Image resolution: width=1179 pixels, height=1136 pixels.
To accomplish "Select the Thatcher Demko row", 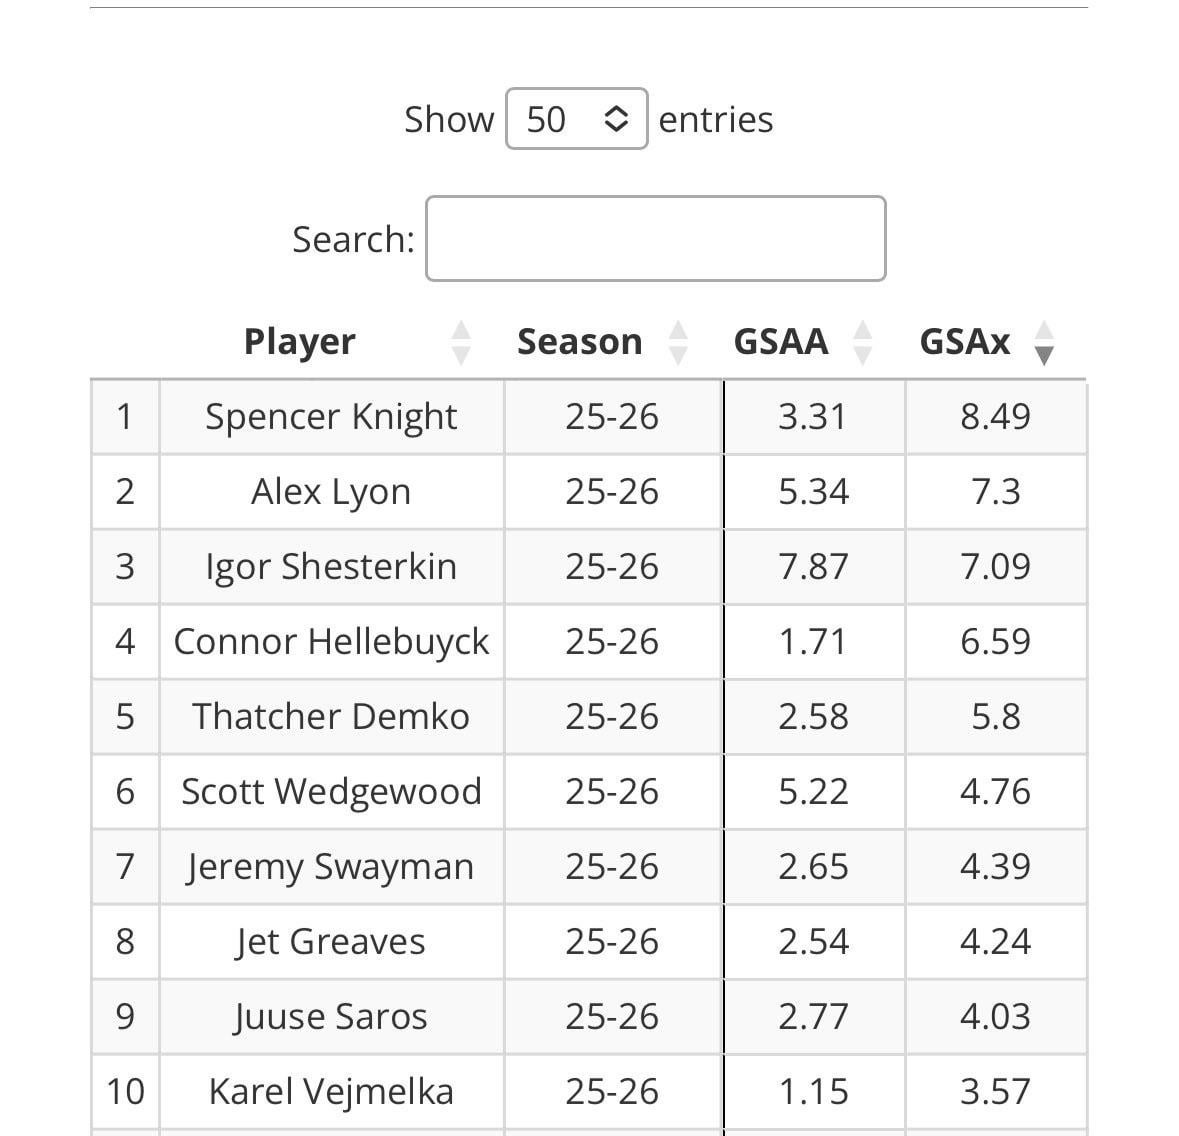I will click(331, 717).
